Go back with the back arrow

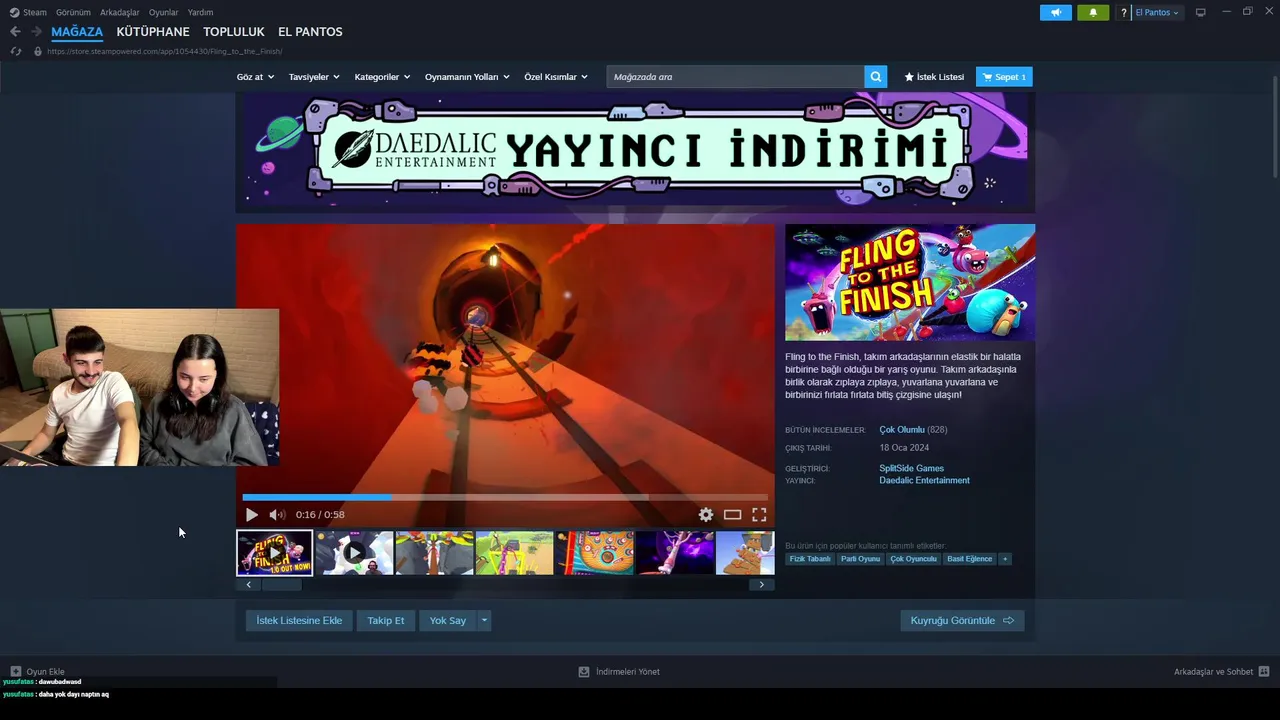(15, 32)
